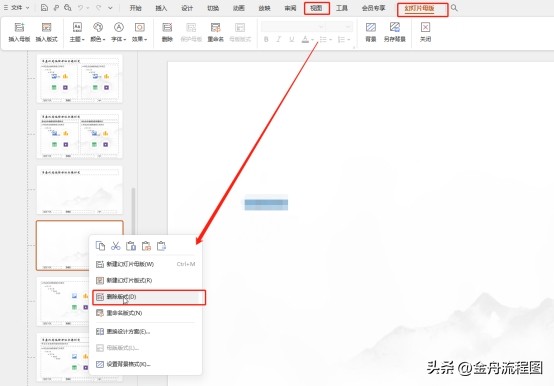Open the Colors (颜色) dropdown

click(x=98, y=32)
